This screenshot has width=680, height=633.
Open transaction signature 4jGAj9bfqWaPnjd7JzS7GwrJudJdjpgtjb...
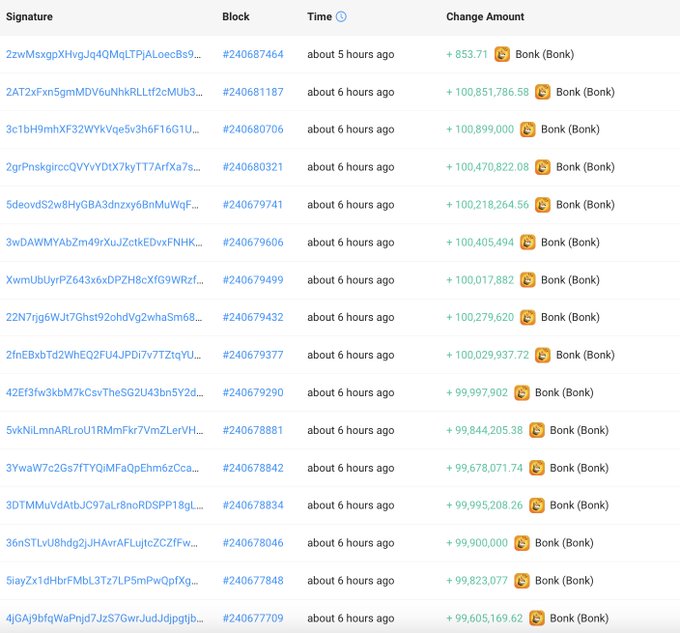(x=105, y=618)
